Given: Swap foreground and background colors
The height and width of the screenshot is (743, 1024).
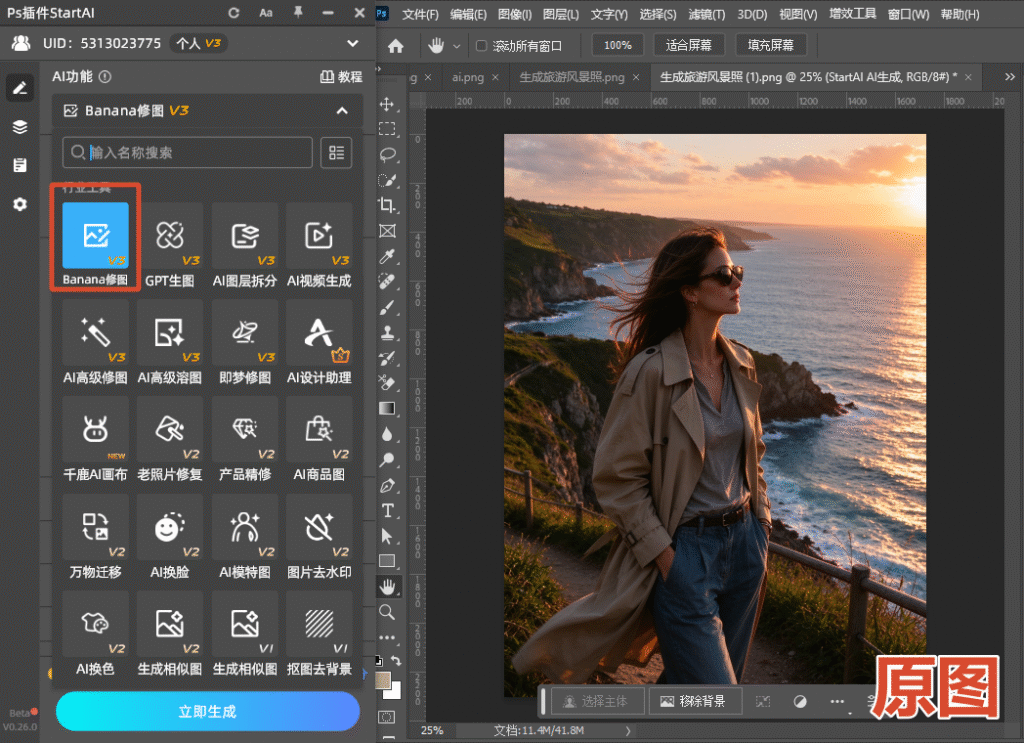Looking at the screenshot, I should point(396,661).
